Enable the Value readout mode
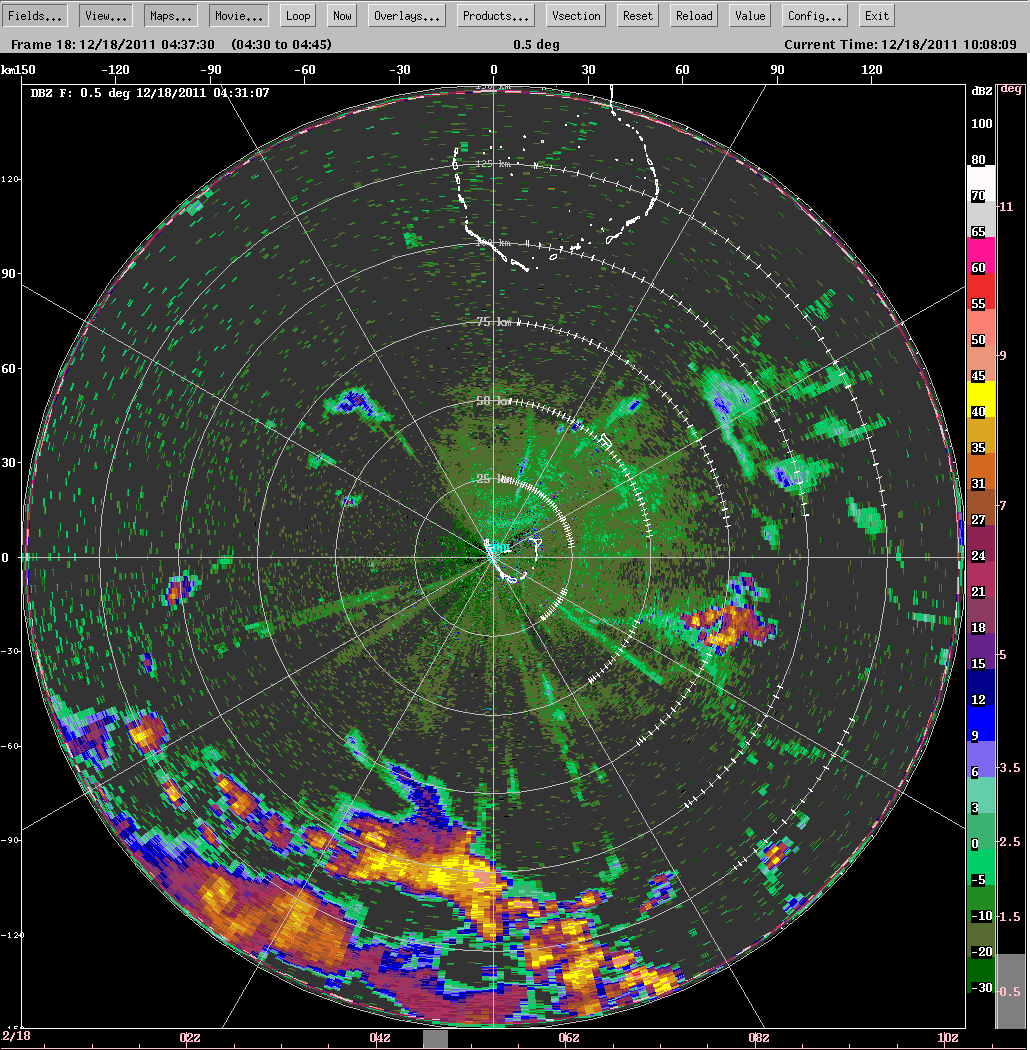The height and width of the screenshot is (1050, 1030). pyautogui.click(x=749, y=15)
